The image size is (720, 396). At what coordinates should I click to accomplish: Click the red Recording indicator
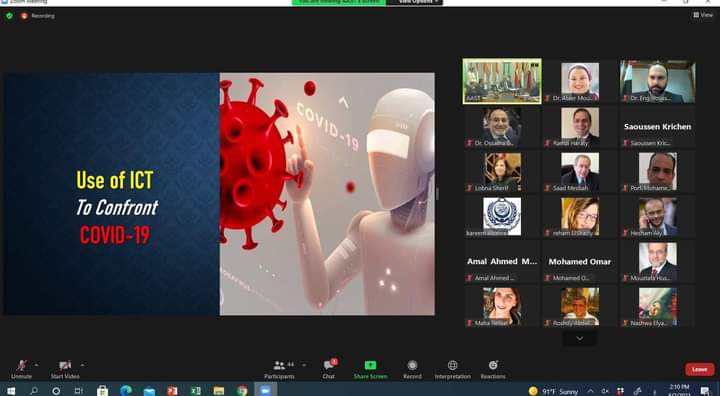point(38,16)
